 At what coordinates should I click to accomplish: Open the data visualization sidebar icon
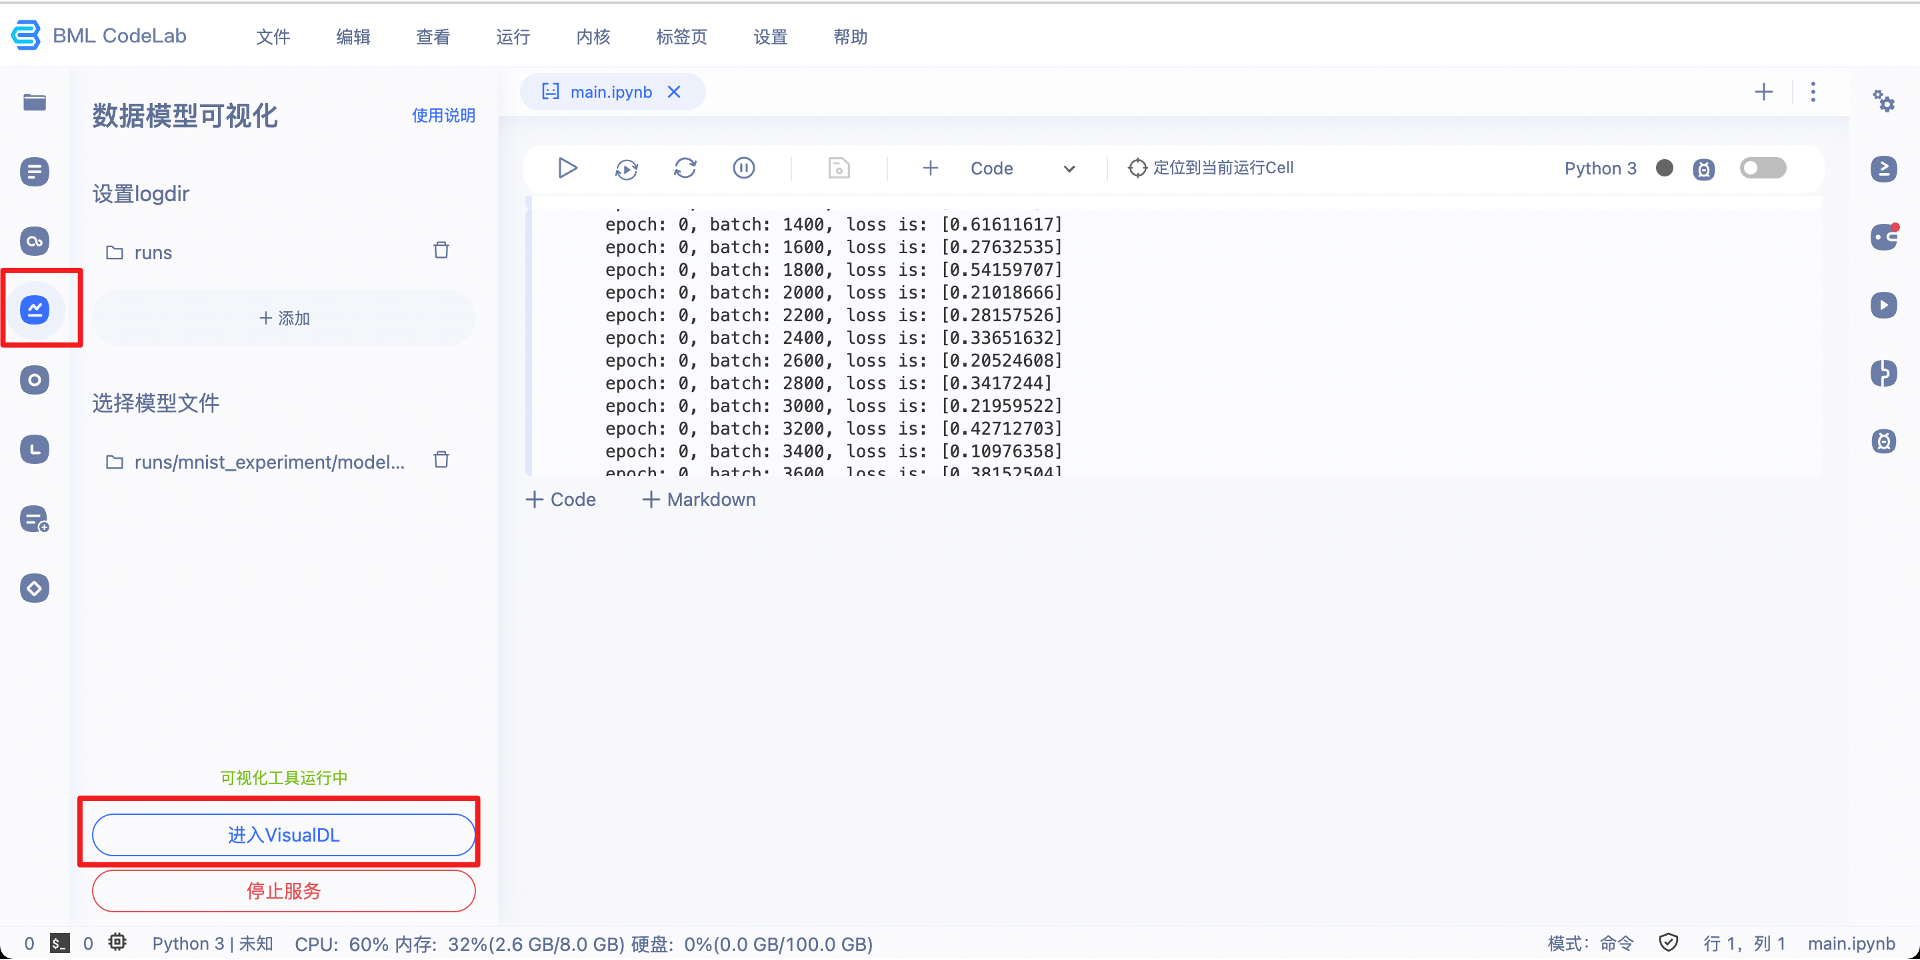35,310
